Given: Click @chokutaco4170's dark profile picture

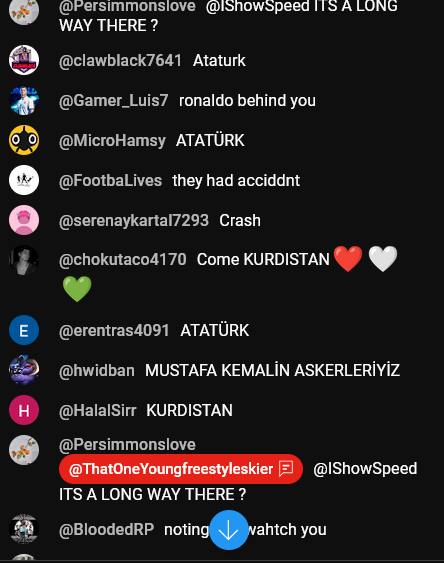Looking at the screenshot, I should [24, 260].
